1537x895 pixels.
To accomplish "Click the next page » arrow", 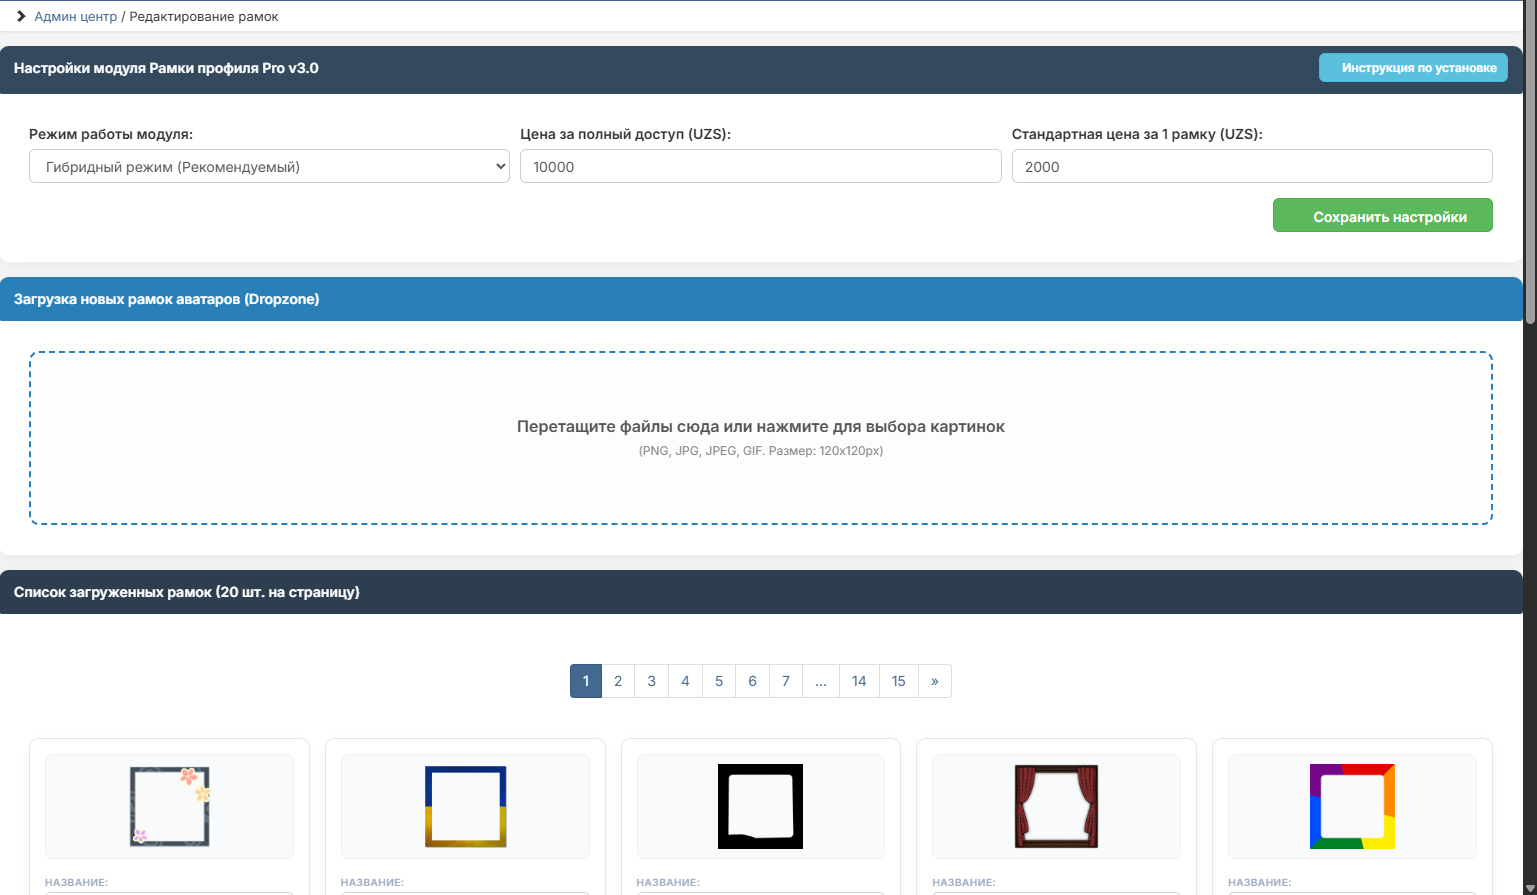I will pyautogui.click(x=935, y=681).
